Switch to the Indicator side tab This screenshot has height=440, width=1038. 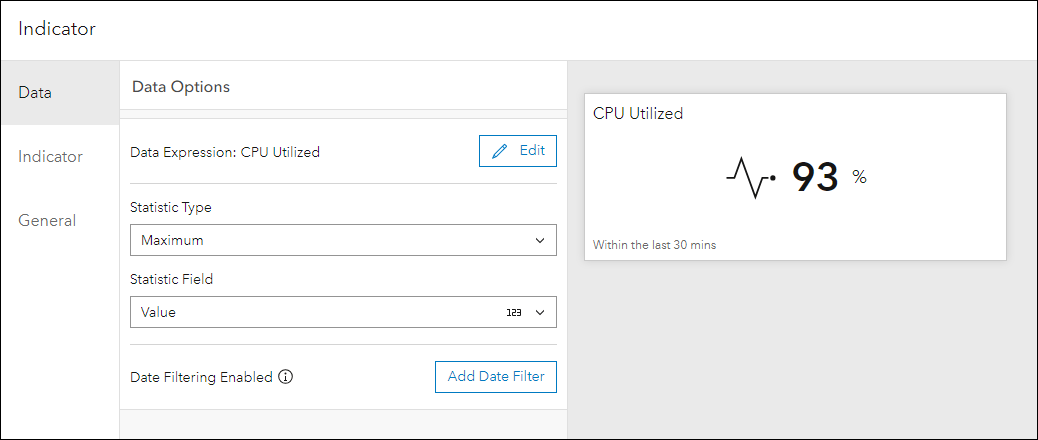(50, 156)
